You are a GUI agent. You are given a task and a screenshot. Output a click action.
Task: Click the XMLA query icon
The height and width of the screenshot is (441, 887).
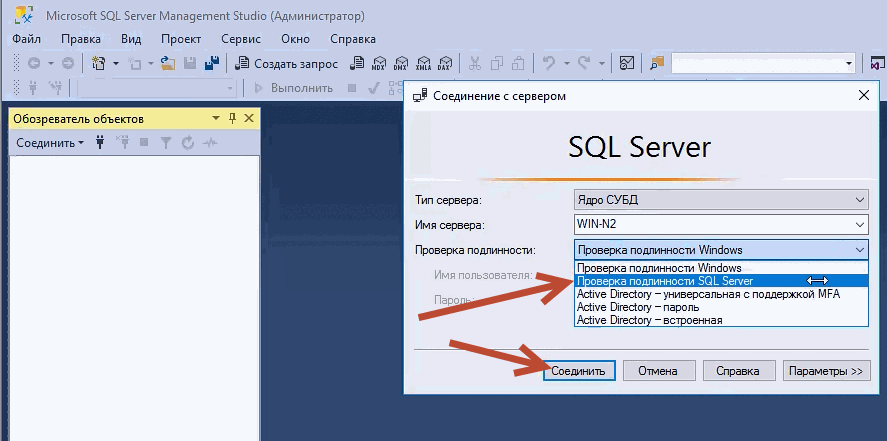coord(424,63)
